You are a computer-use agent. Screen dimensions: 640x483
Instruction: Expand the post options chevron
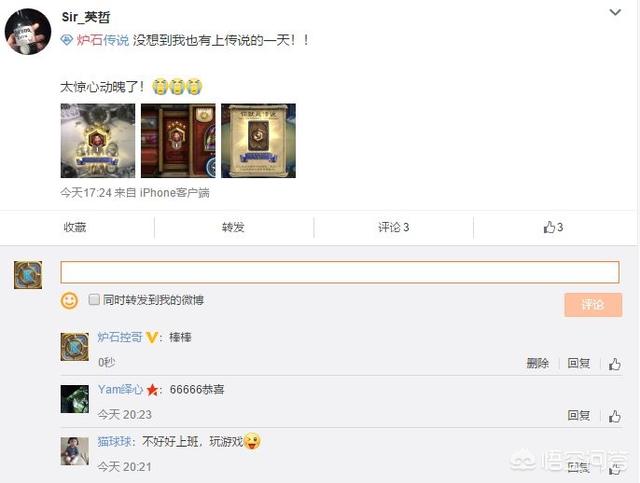pyautogui.click(x=615, y=13)
